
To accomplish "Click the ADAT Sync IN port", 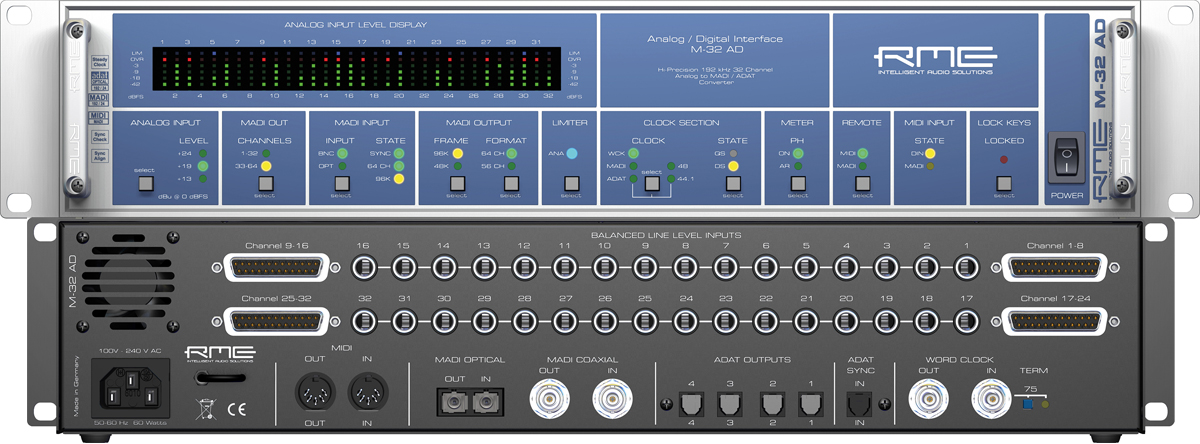I will coord(858,402).
